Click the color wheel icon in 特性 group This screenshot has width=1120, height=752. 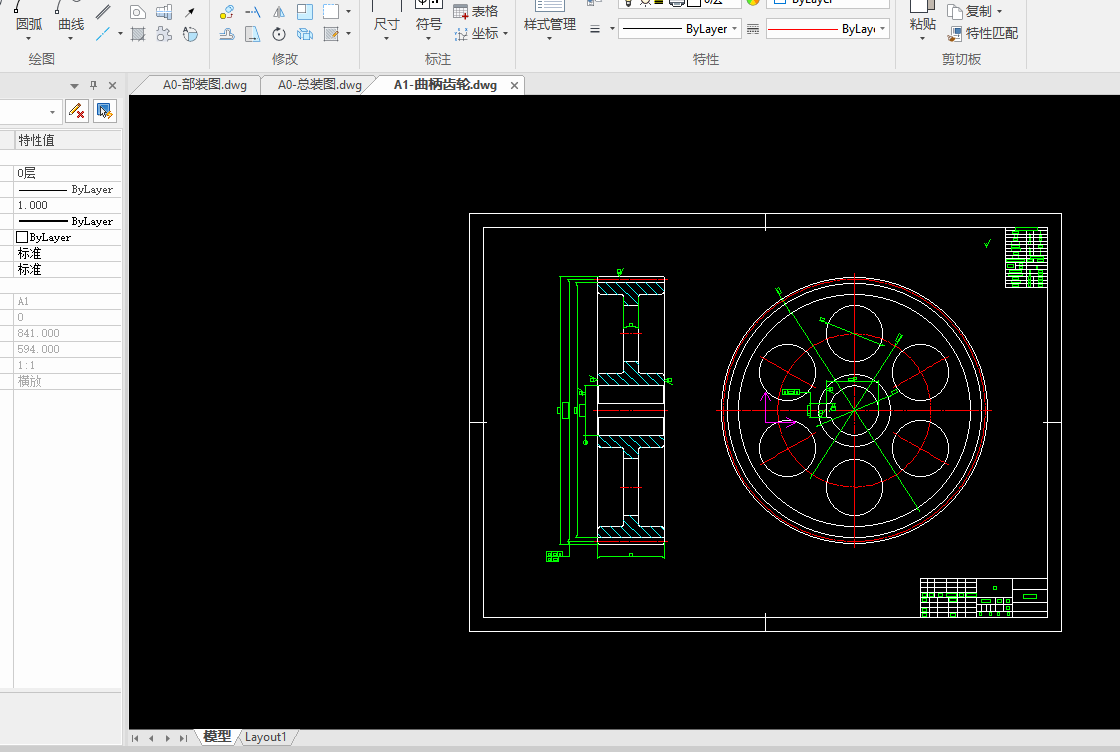point(753,3)
